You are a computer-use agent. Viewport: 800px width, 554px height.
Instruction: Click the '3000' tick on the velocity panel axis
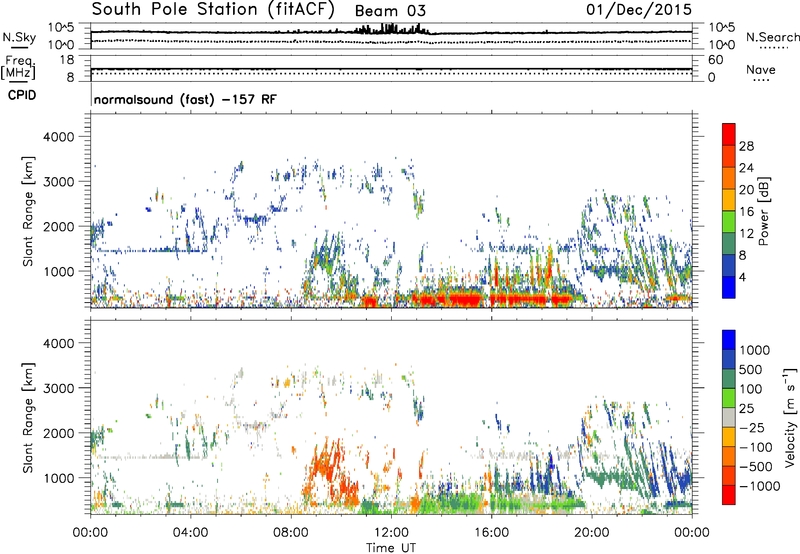click(59, 388)
